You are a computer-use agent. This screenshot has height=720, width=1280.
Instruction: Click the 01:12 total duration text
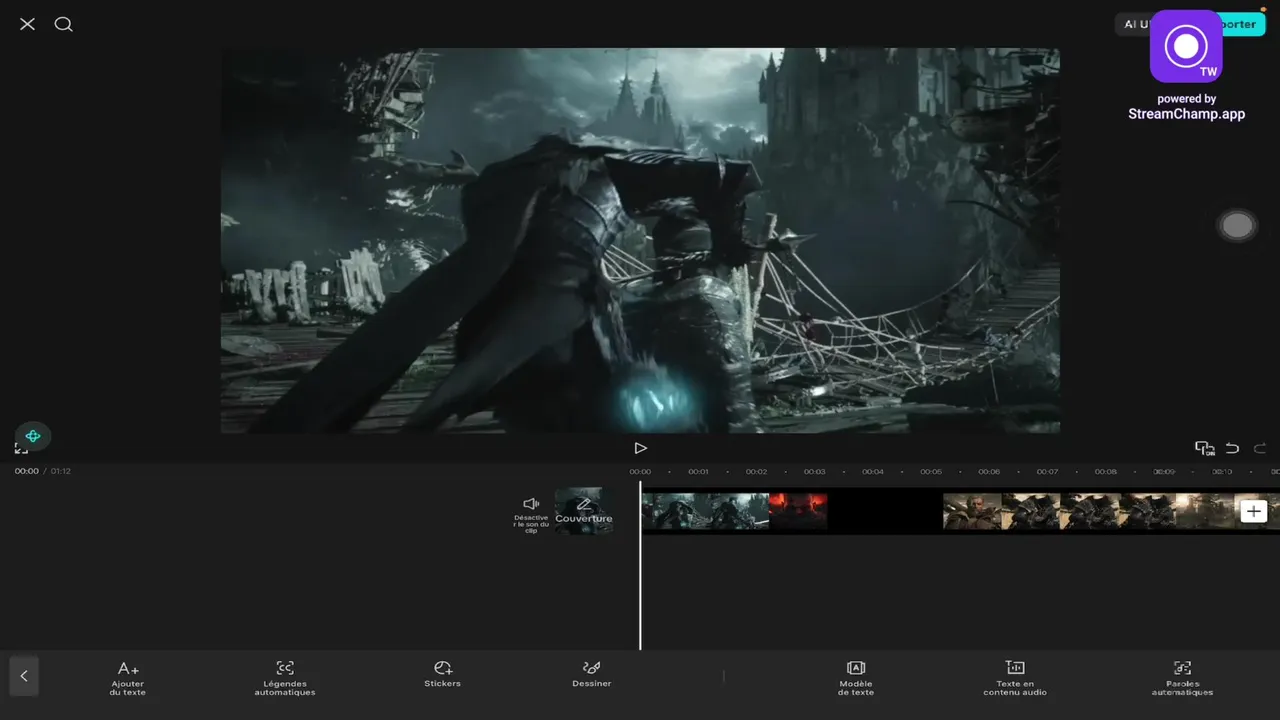(61, 471)
